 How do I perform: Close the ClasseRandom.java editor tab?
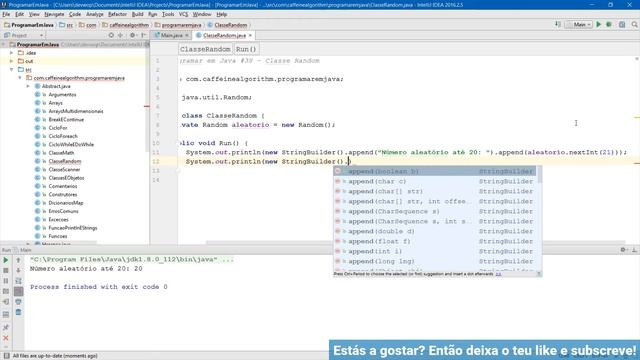click(250, 36)
